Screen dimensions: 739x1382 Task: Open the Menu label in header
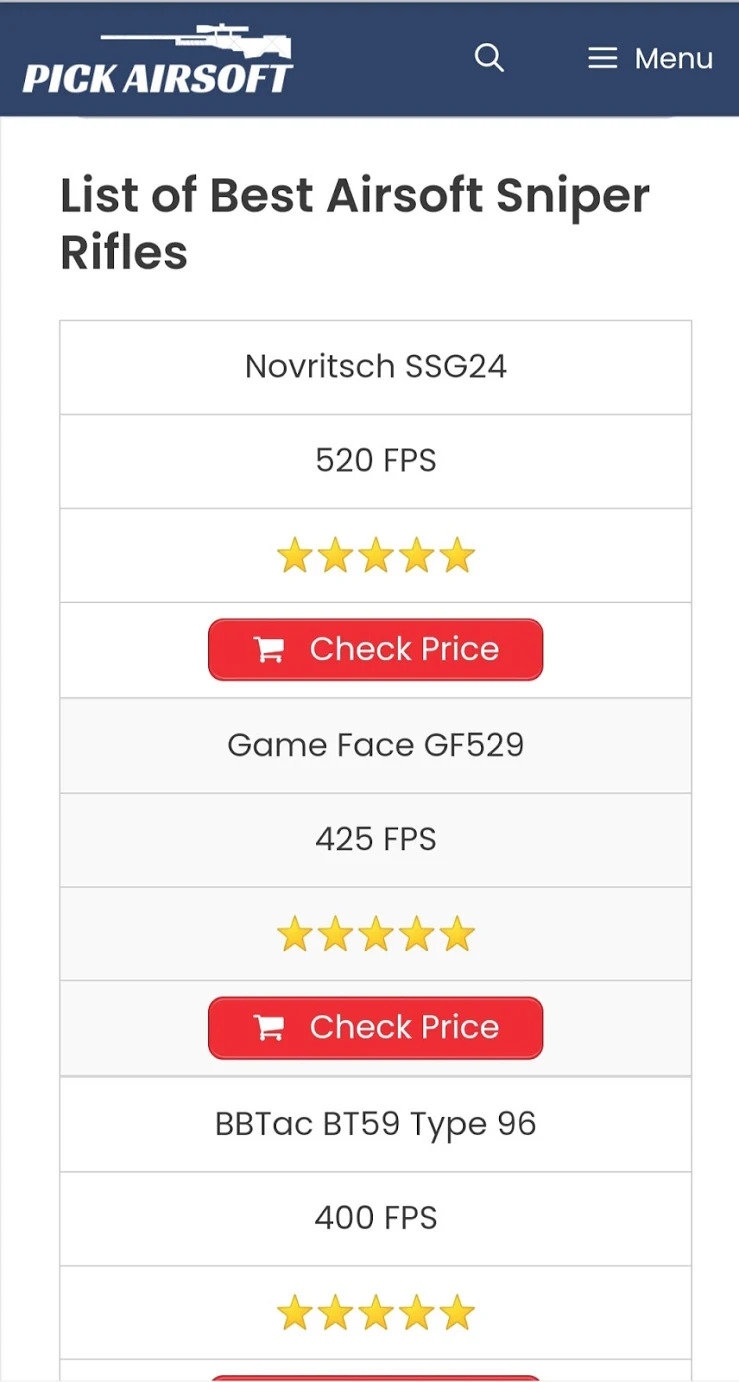673,58
